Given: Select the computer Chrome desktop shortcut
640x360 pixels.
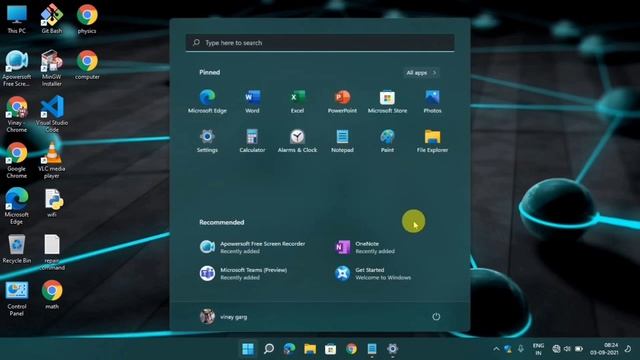Looking at the screenshot, I should (x=87, y=65).
